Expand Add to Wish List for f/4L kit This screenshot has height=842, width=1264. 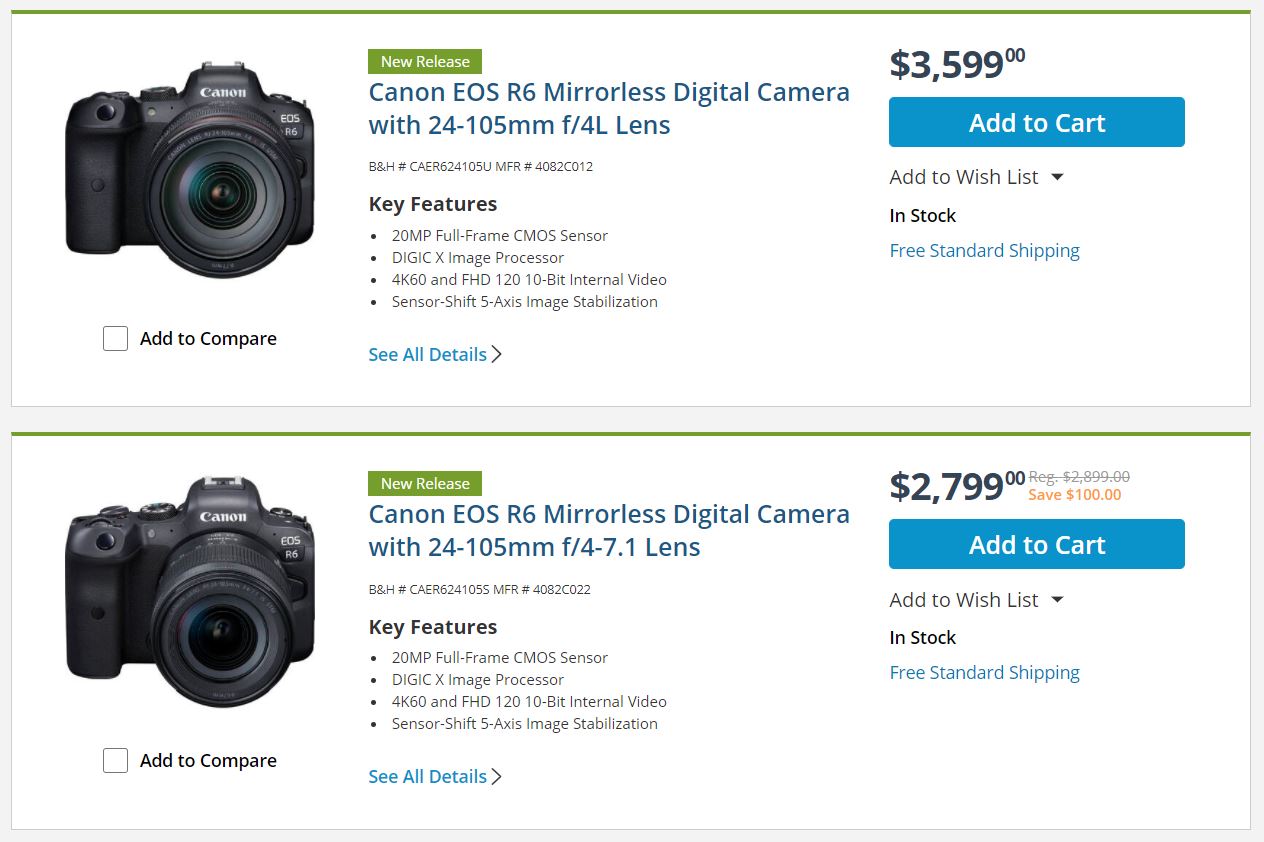976,177
